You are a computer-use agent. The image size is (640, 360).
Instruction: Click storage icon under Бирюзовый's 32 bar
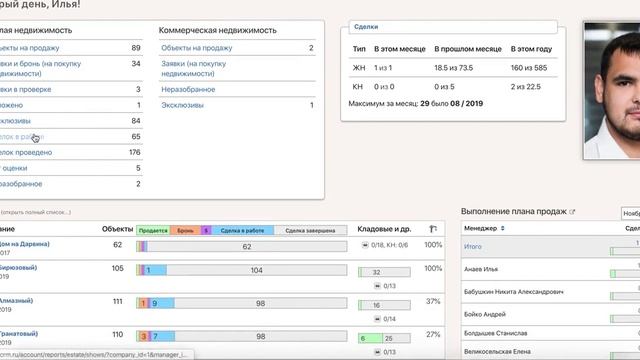coord(378,286)
